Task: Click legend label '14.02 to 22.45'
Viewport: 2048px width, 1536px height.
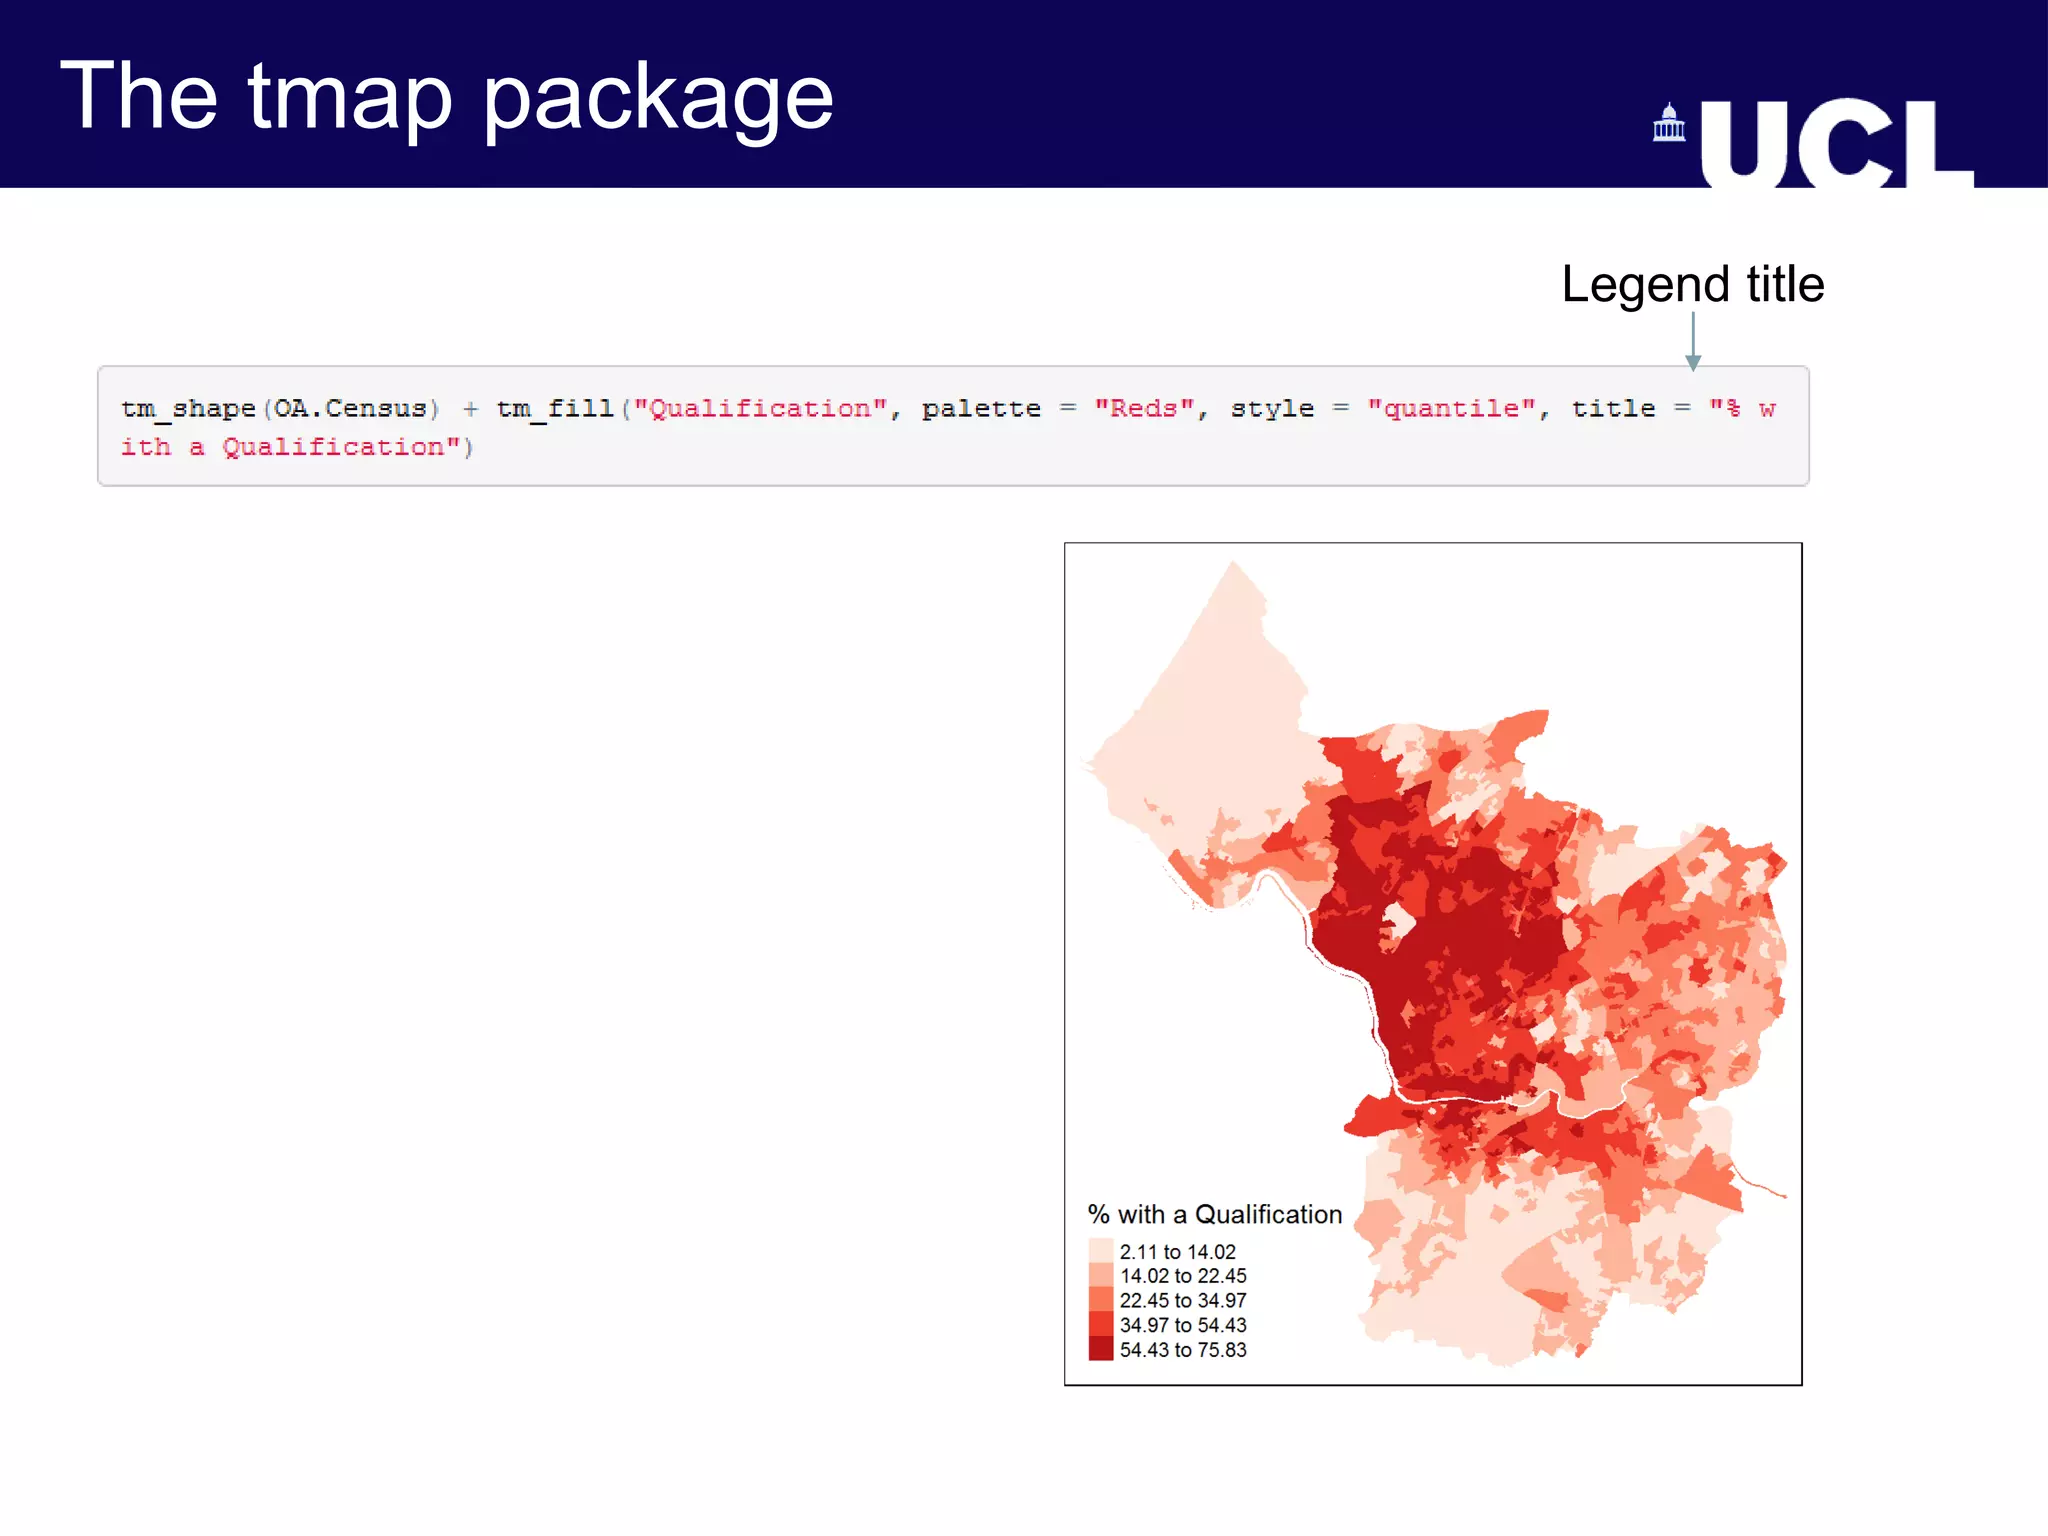Action: (x=1183, y=1276)
